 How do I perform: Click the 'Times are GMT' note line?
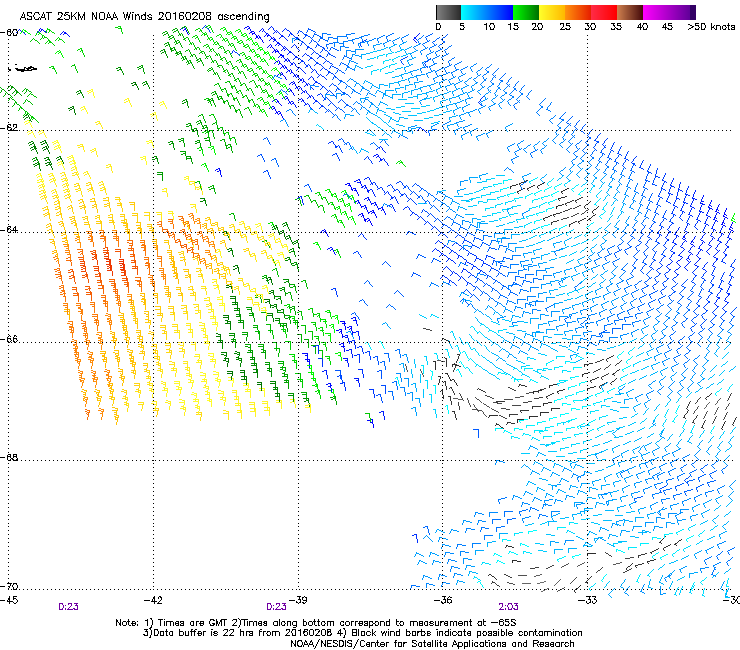pos(315,623)
